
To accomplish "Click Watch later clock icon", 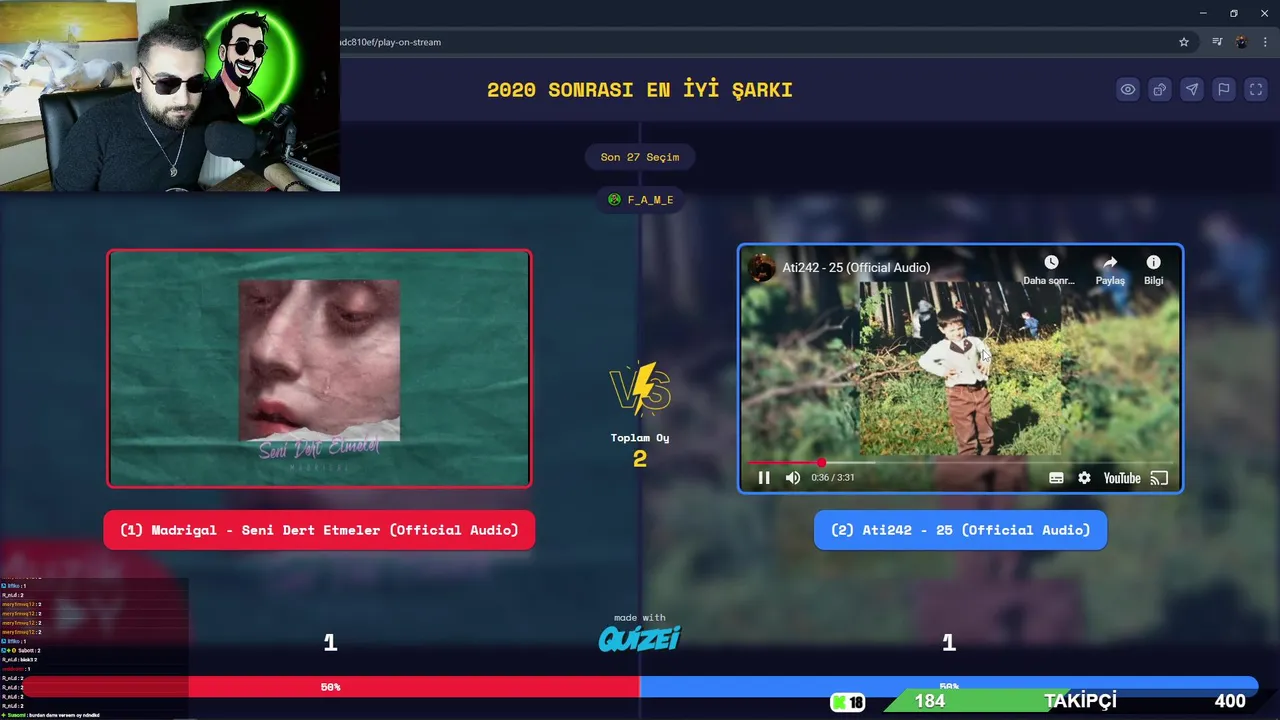I will (x=1050, y=262).
